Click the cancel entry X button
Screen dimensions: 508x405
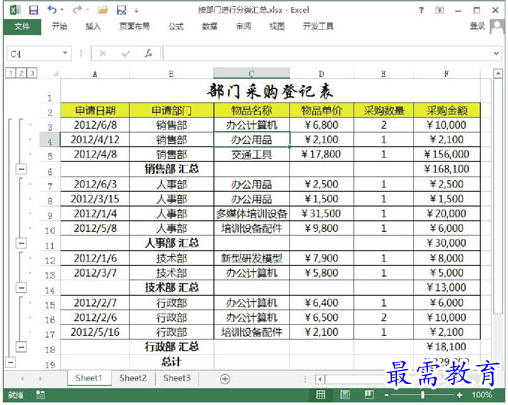point(103,53)
